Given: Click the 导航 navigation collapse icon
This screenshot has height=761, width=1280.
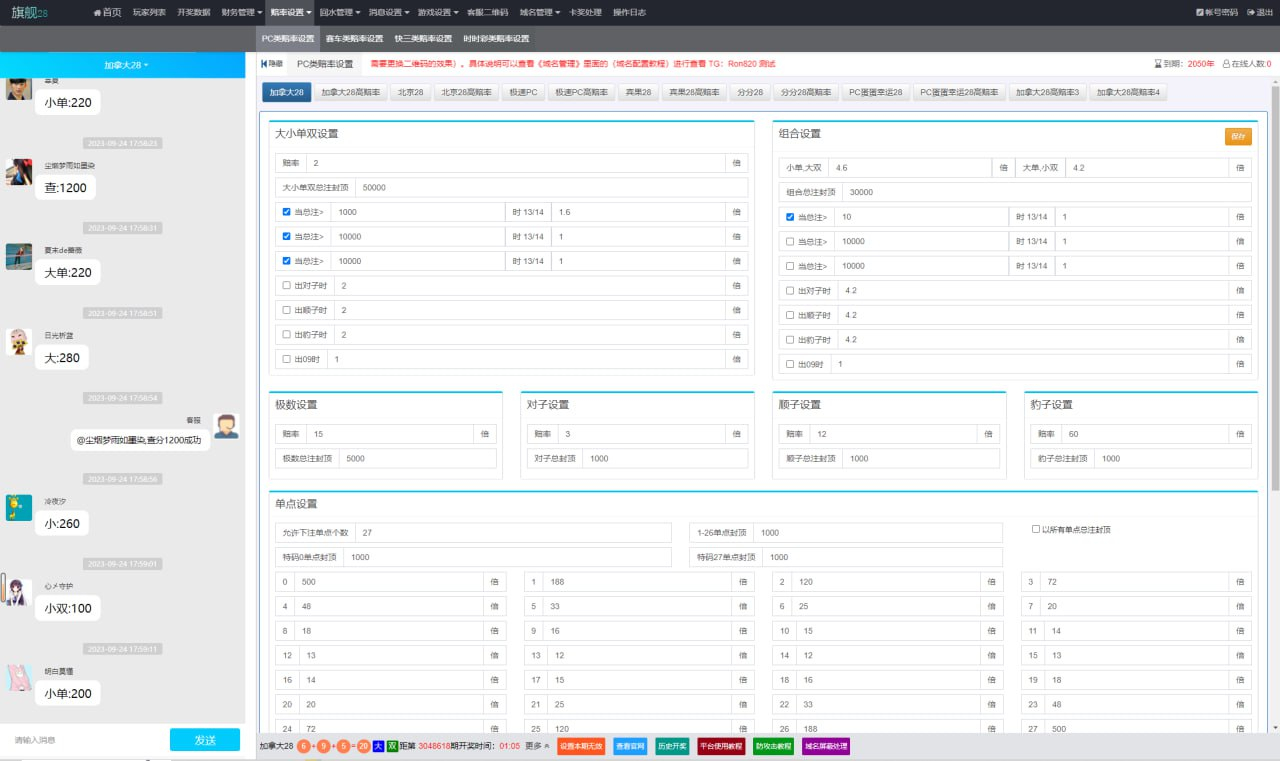Looking at the screenshot, I should 264,64.
